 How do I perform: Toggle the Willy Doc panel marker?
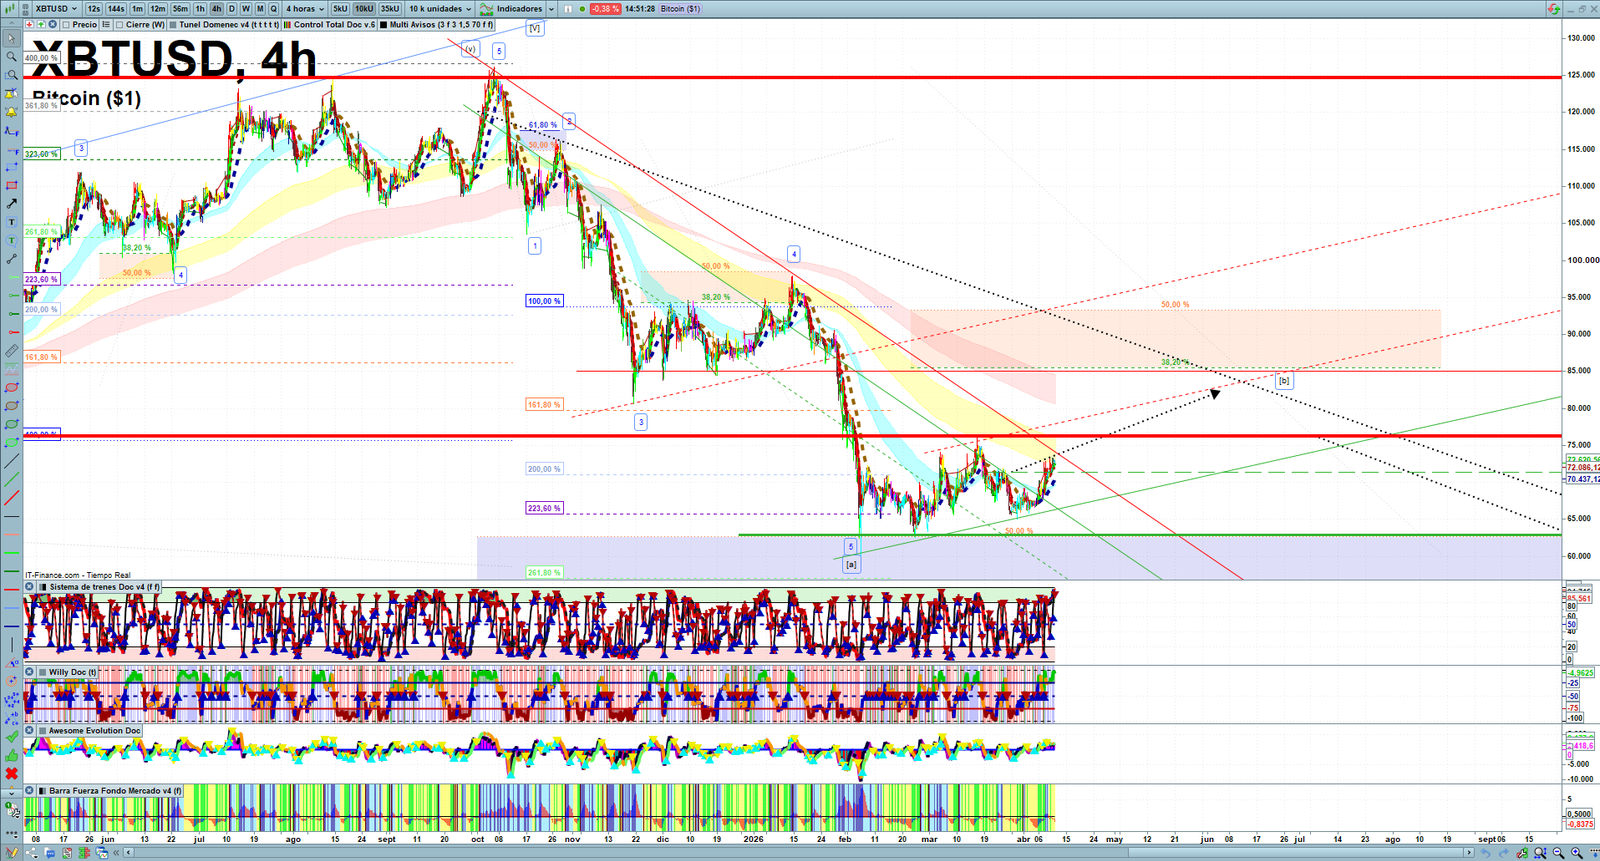point(42,672)
